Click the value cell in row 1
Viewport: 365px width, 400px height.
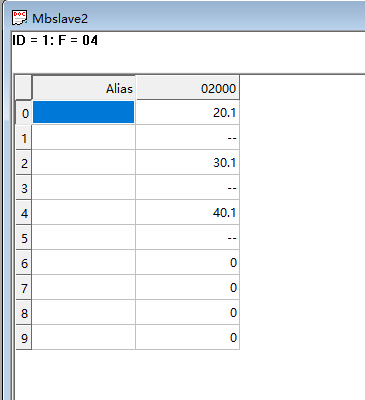coord(187,137)
